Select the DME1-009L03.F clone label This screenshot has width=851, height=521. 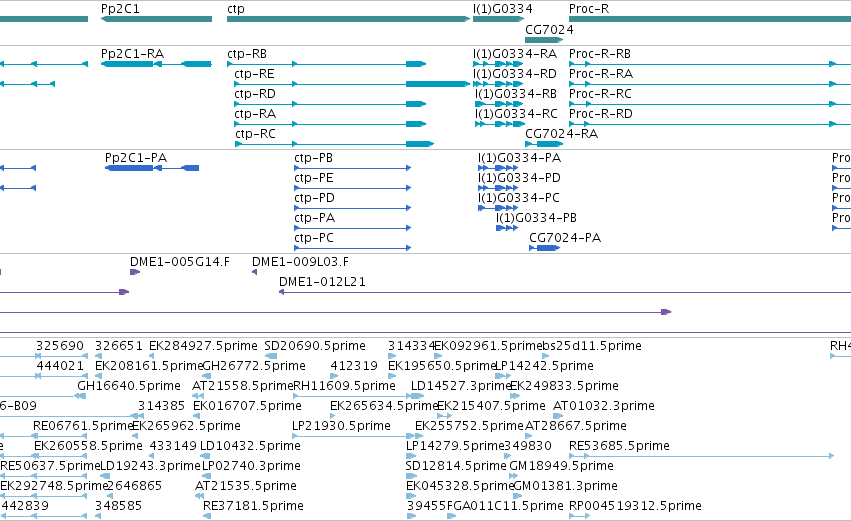[x=300, y=262]
